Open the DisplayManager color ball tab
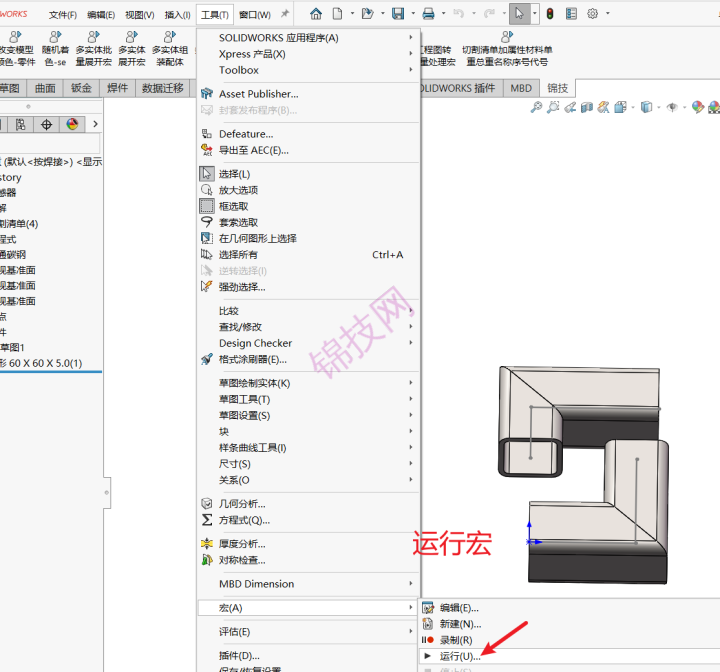This screenshot has height=672, width=720. coord(72,124)
